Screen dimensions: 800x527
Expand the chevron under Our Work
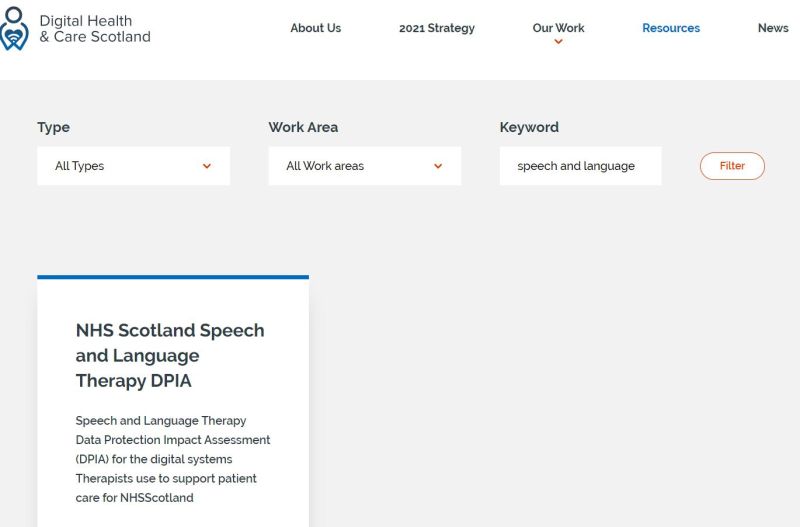coord(558,42)
